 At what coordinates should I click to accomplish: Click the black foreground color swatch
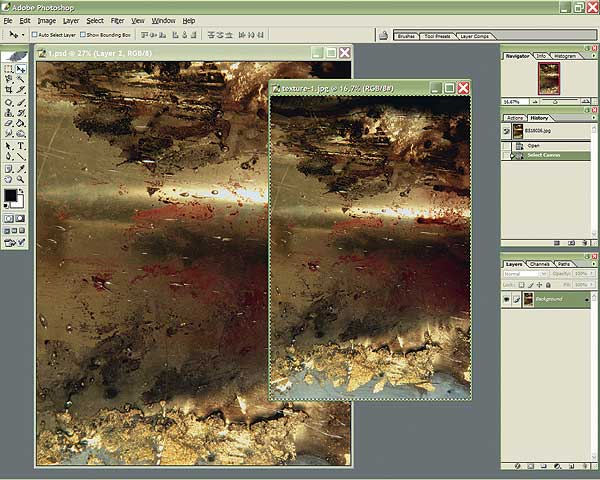(11, 195)
